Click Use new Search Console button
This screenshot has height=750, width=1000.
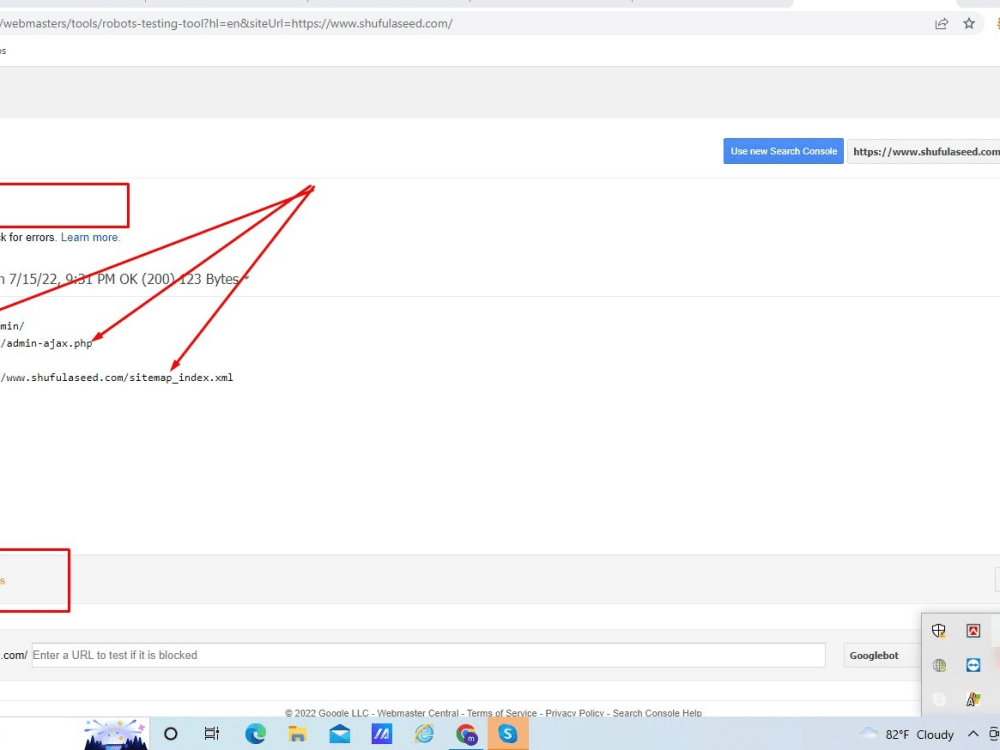pyautogui.click(x=783, y=151)
